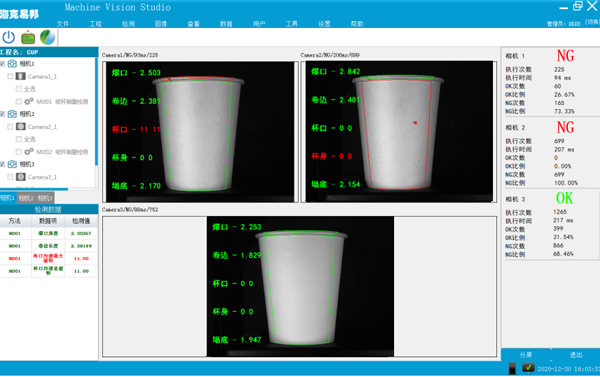Viewport: 600px width, 377px height.
Task: Click the 分屏 button
Action: 526,355
